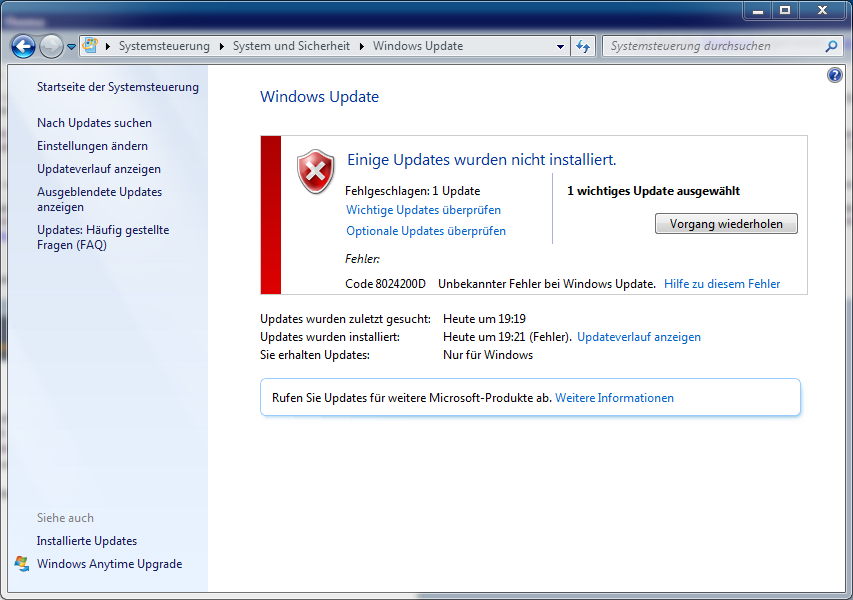Focus the Systemsteuerung durchsuchen search field

[712, 46]
